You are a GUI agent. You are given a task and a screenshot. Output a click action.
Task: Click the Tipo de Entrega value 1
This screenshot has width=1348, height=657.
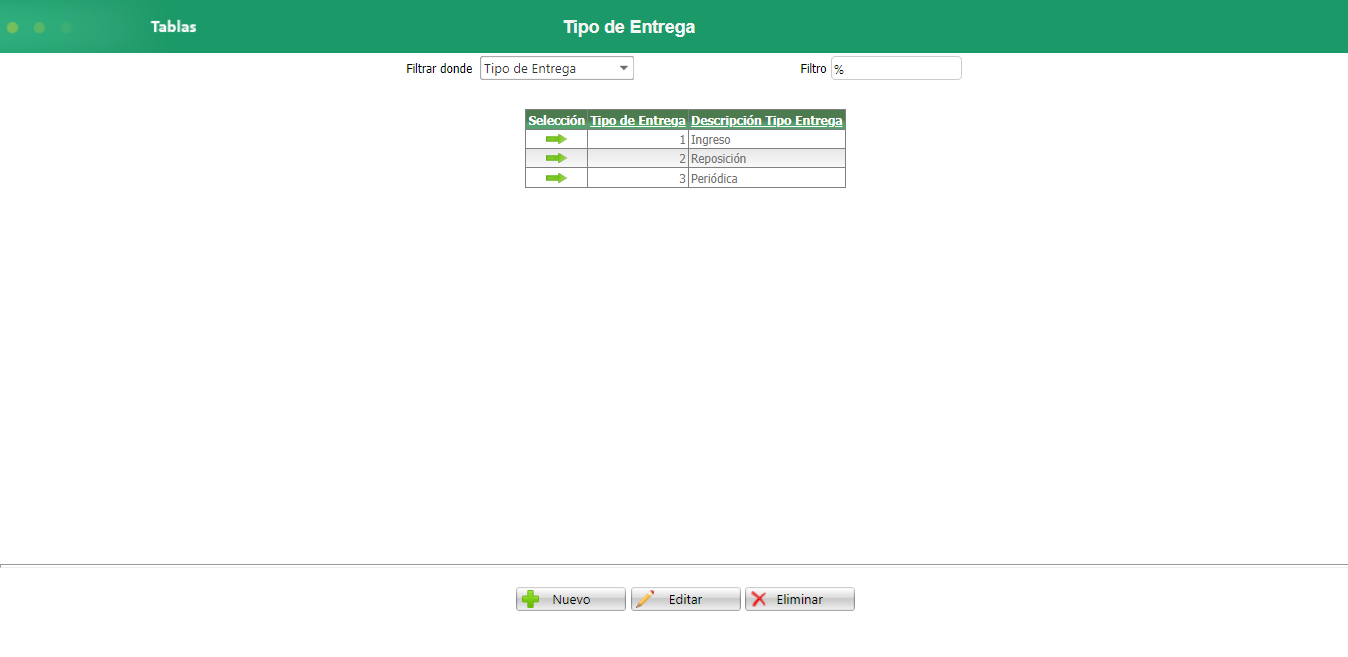pyautogui.click(x=638, y=139)
